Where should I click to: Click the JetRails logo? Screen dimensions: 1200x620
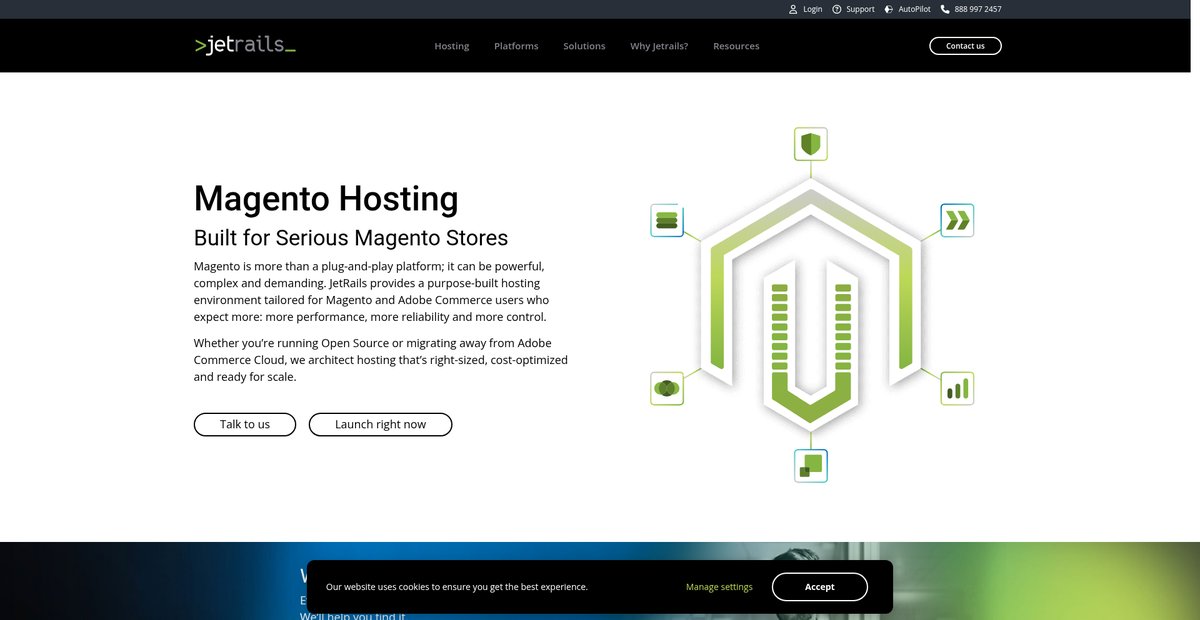[x=245, y=45]
